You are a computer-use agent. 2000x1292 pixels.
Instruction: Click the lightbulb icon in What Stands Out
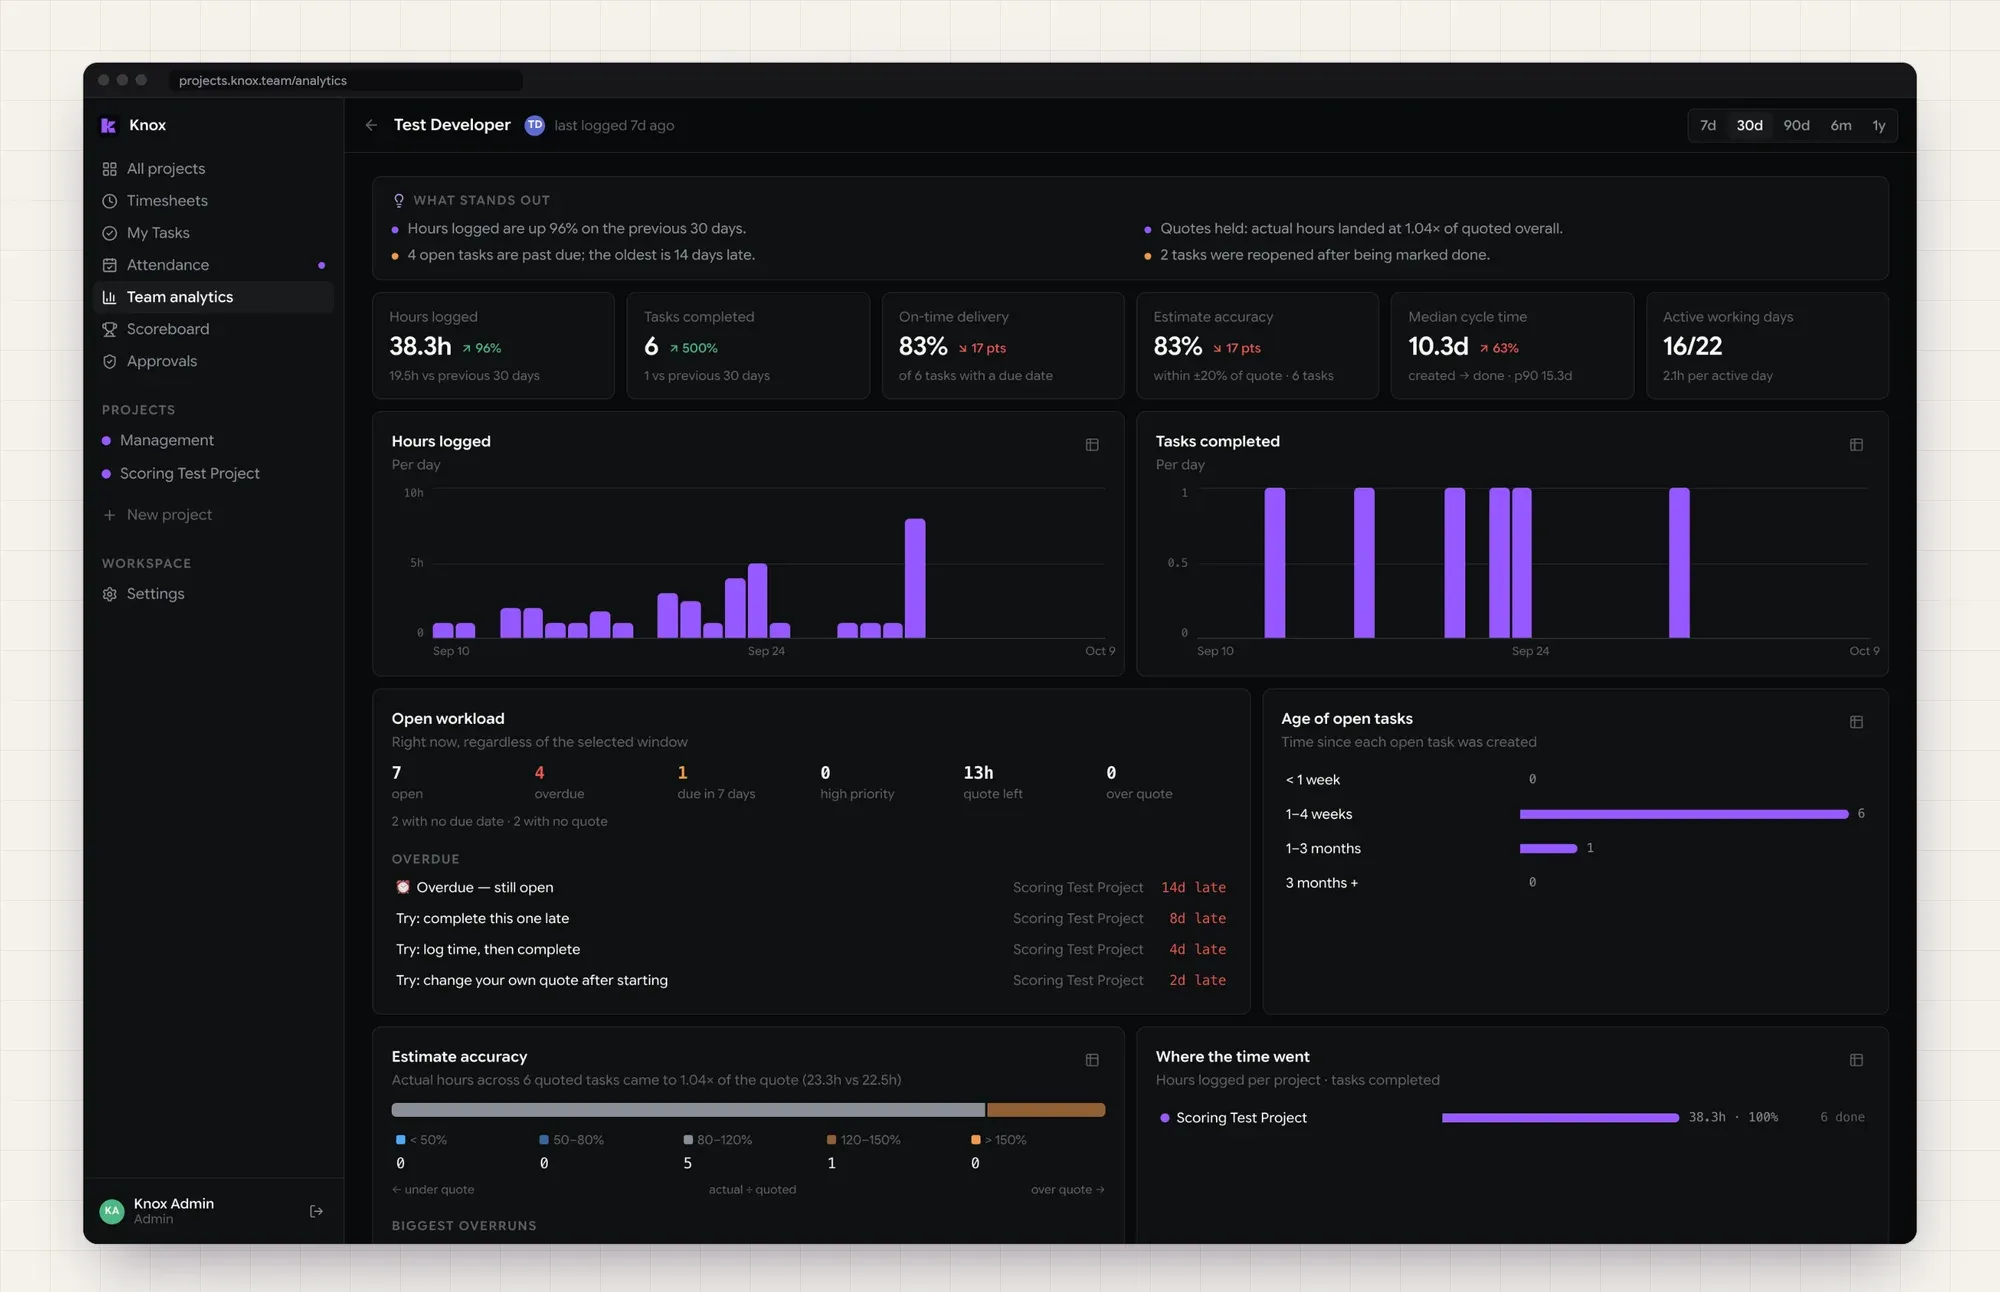pyautogui.click(x=399, y=200)
